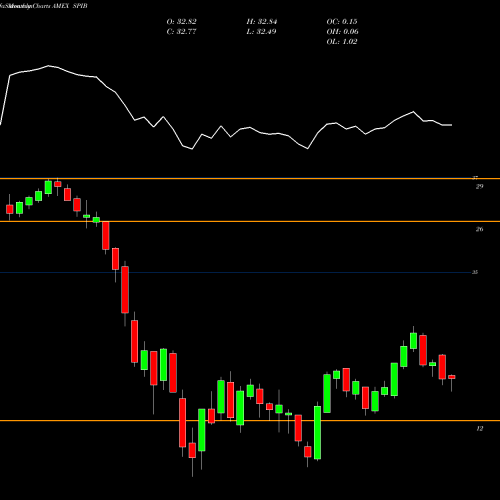This screenshot has width=500, height=500.
Task: Click the "OL: 1.02" reading
Action: pyautogui.click(x=342, y=42)
